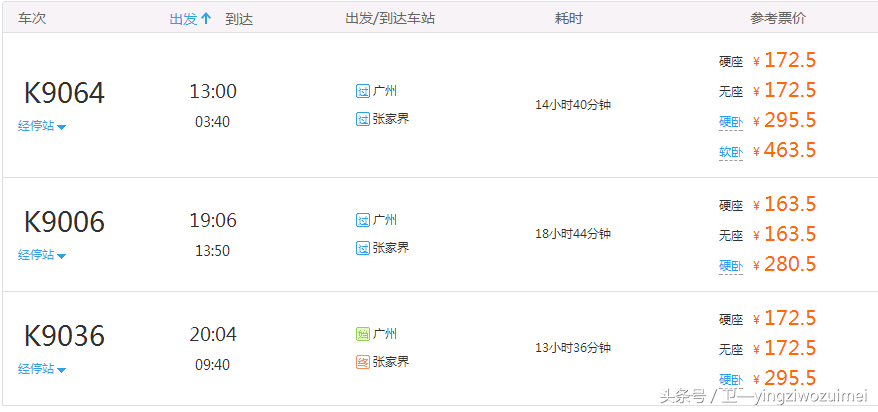Viewport: 878px width, 412px height.
Task: Sort trains by 出发 departure time
Action: point(184,18)
